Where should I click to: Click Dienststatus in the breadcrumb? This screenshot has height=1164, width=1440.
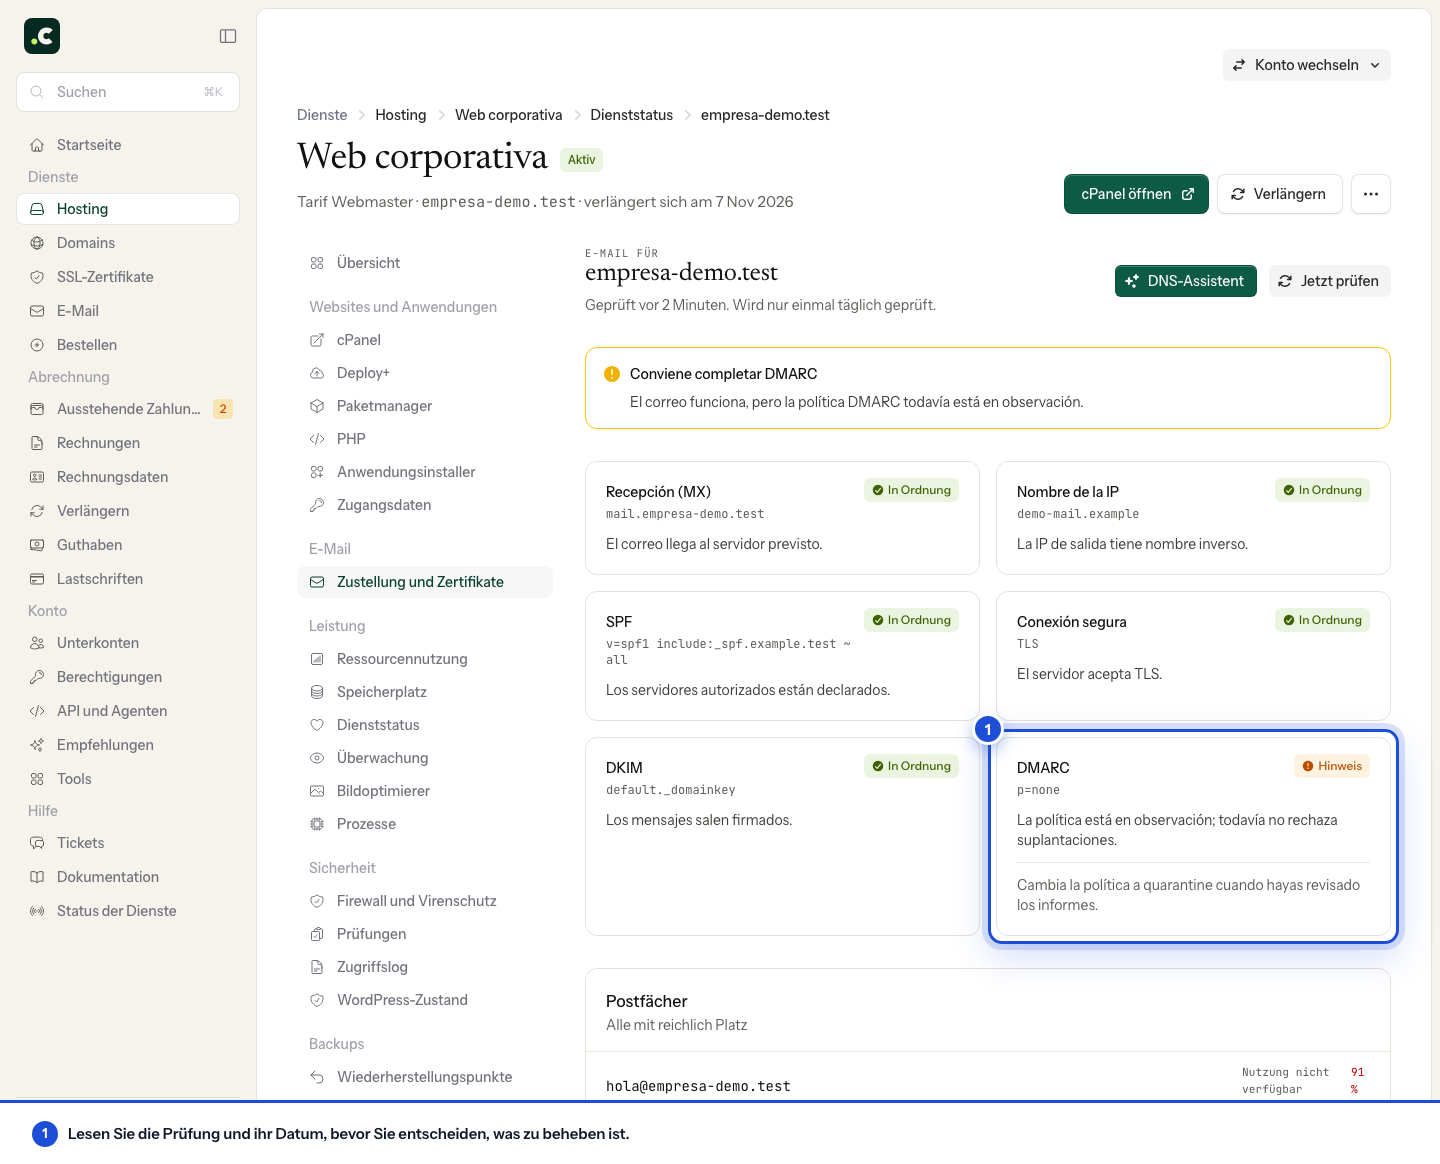[631, 115]
